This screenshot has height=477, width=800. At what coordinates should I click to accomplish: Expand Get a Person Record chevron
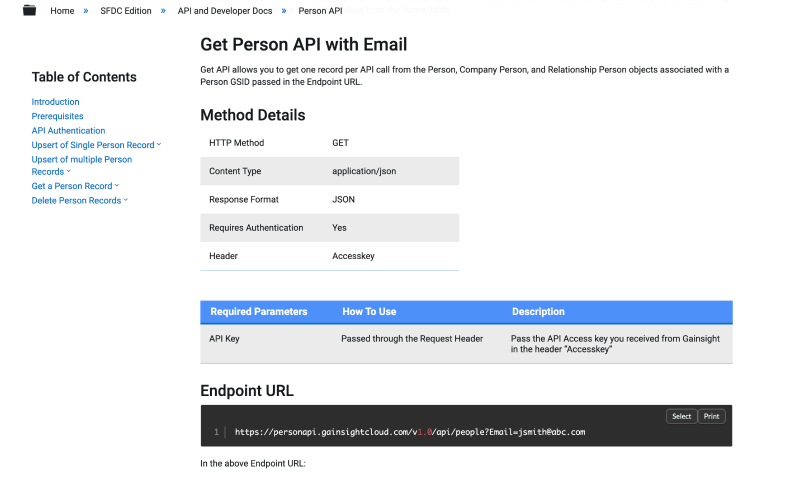click(117, 185)
